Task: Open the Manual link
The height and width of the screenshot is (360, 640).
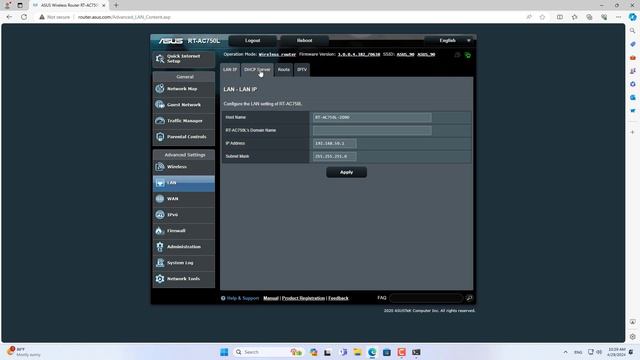Action: click(271, 298)
